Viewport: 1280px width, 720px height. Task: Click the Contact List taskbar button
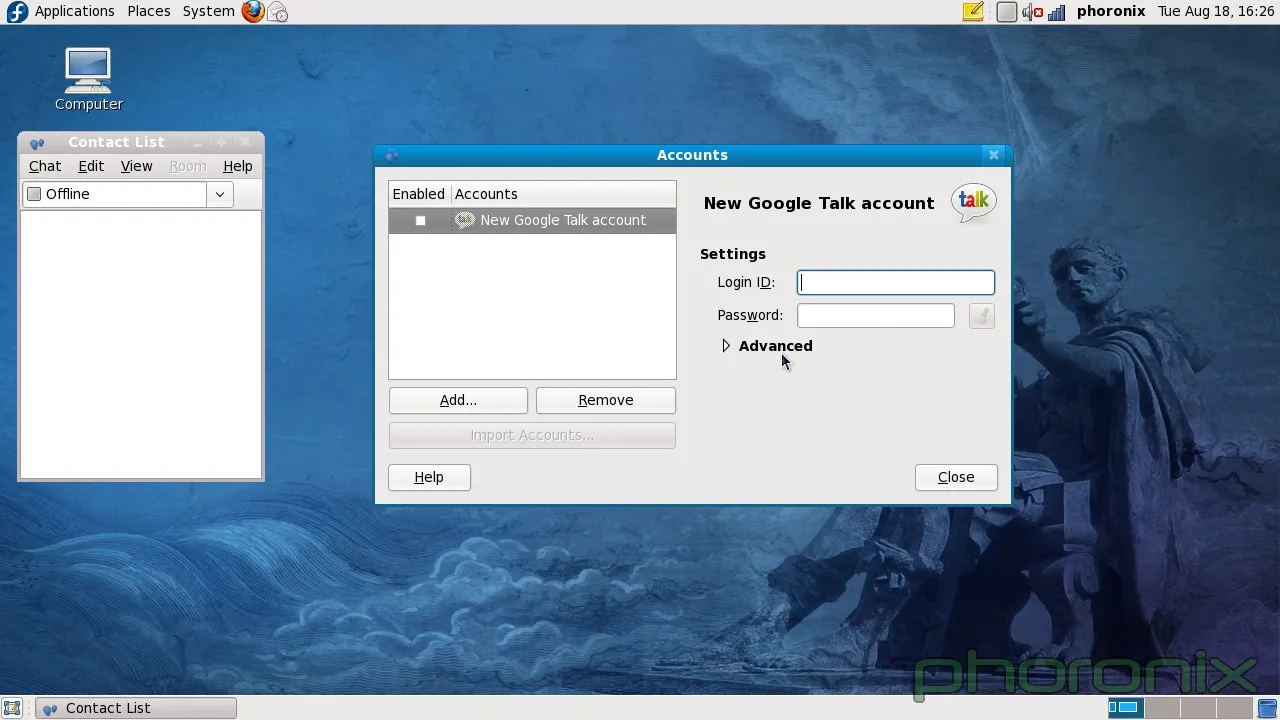coord(136,708)
